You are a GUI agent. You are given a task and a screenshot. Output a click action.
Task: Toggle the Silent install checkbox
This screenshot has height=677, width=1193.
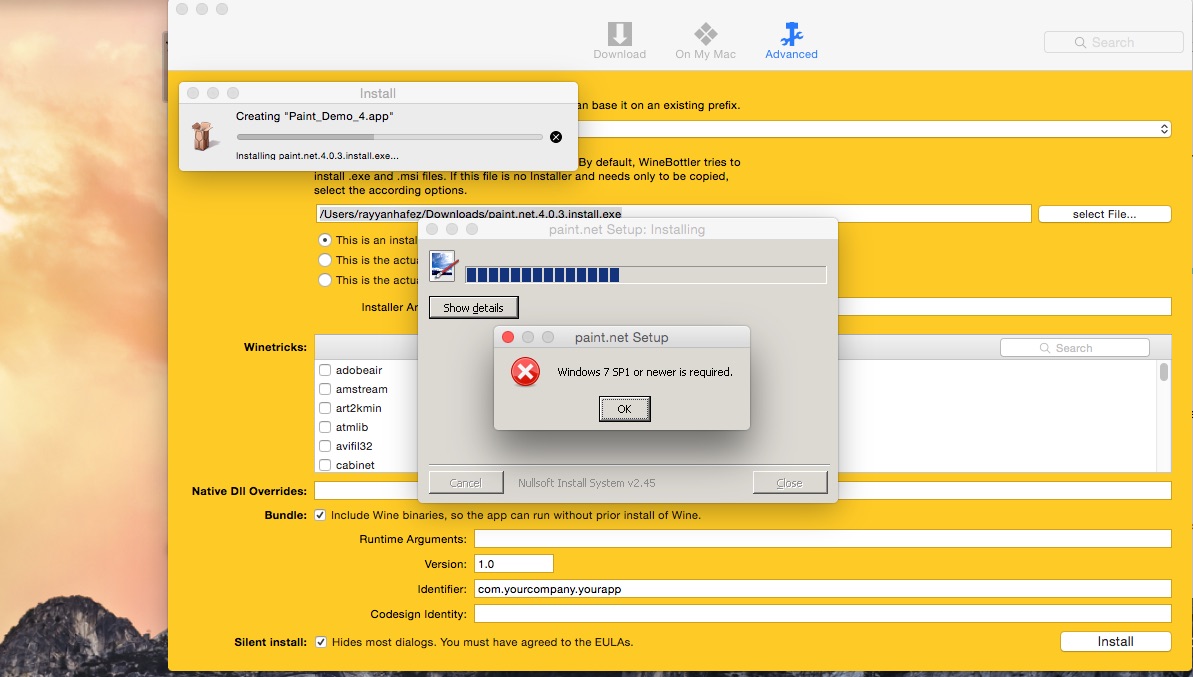click(321, 642)
